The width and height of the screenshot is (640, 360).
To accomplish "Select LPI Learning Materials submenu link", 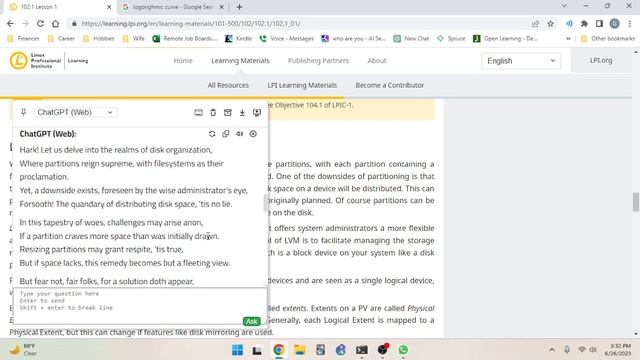I will click(302, 85).
